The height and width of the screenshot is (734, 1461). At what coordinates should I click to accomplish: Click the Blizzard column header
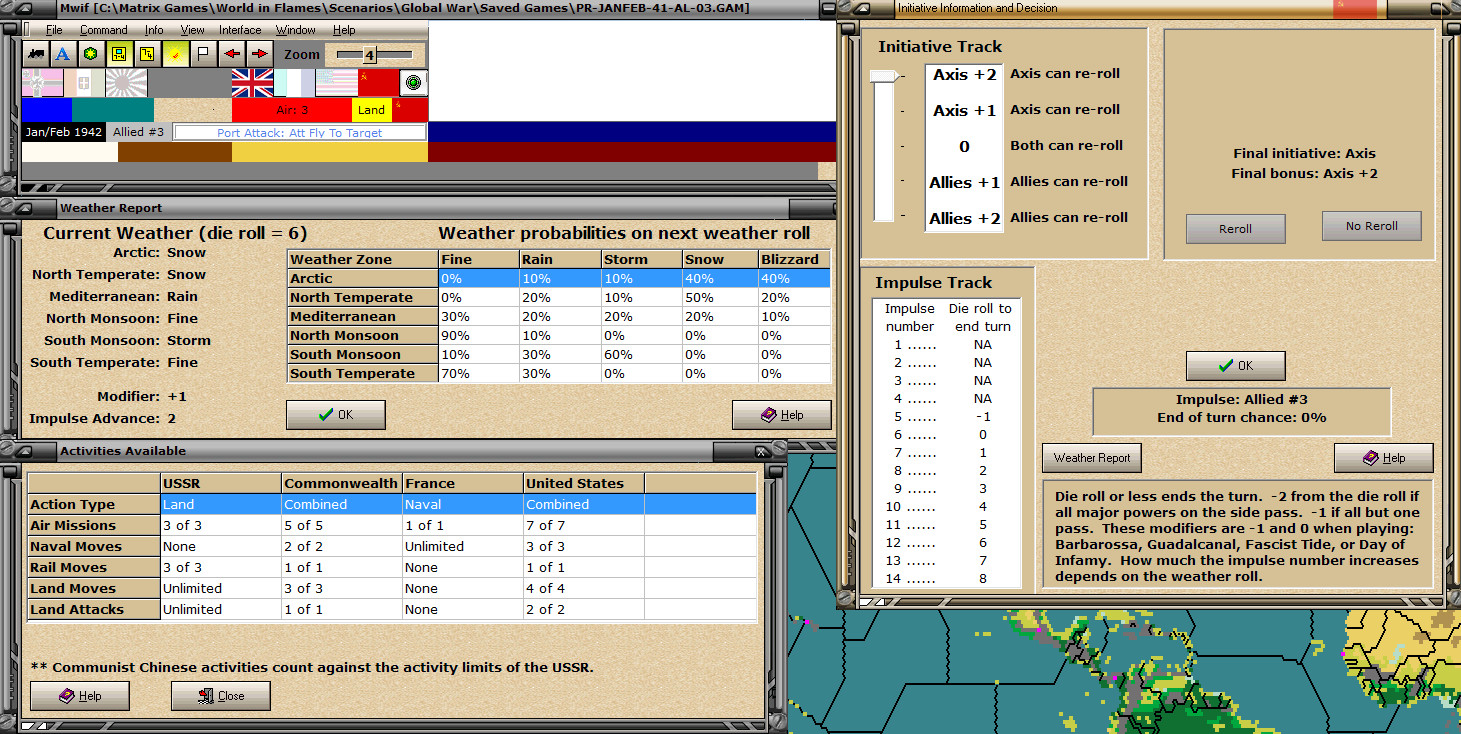coord(795,259)
